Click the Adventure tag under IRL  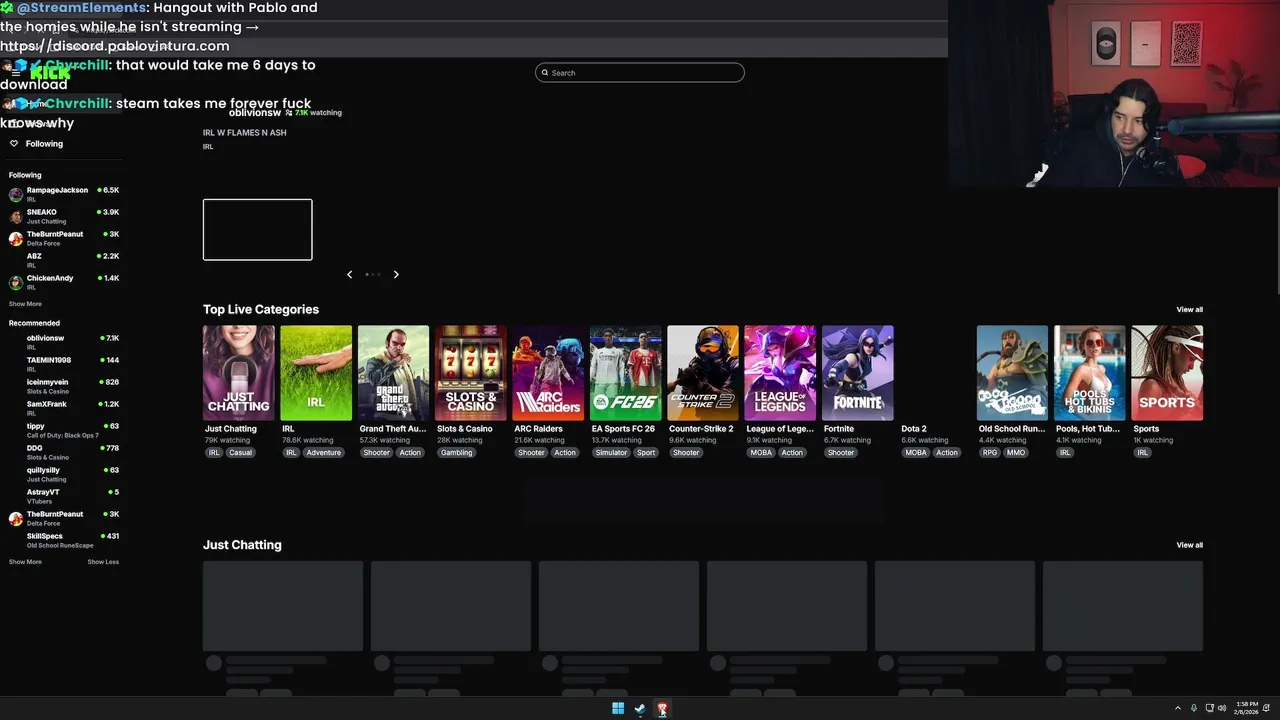tap(324, 453)
